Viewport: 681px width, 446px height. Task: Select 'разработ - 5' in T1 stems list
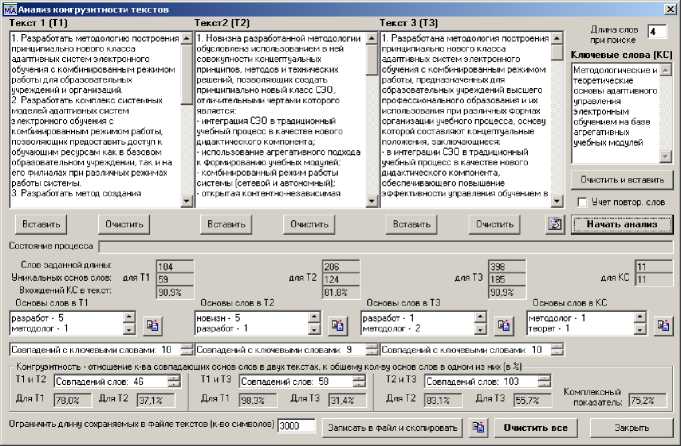tap(38, 318)
